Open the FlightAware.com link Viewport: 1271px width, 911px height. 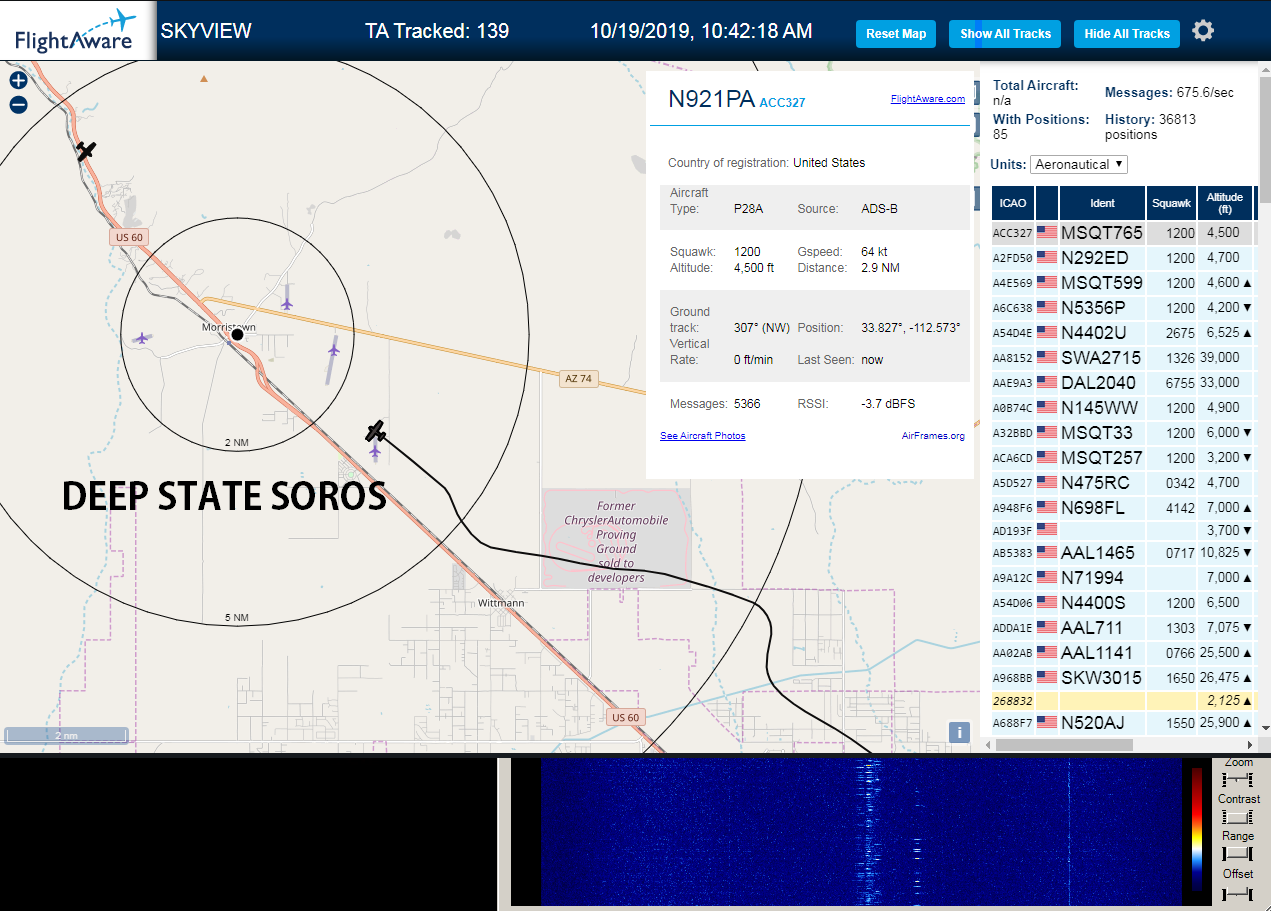928,99
